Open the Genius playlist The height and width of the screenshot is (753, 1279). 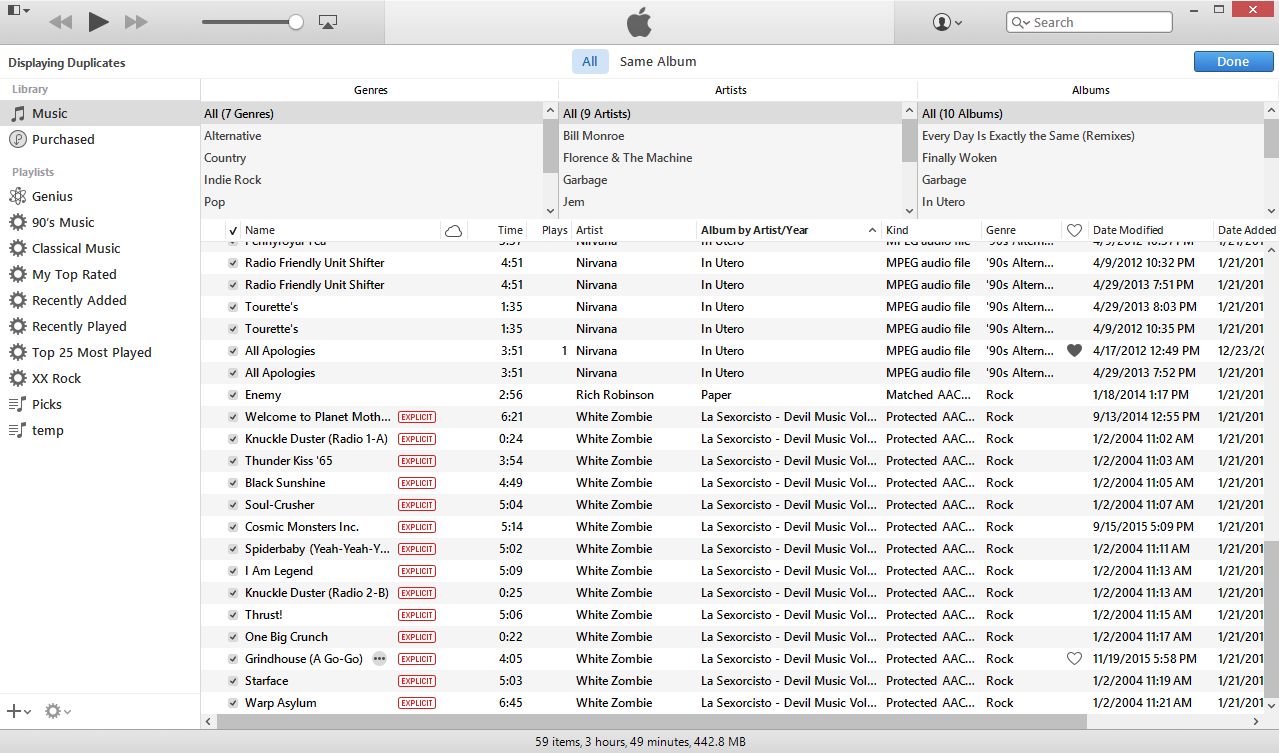click(x=100, y=197)
